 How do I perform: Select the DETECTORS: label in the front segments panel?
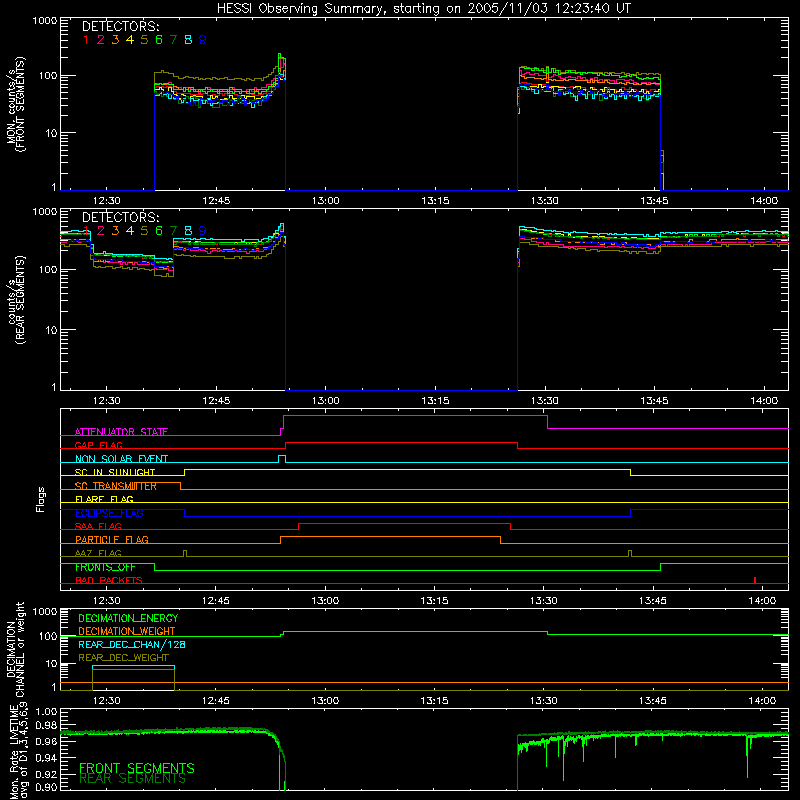click(120, 27)
